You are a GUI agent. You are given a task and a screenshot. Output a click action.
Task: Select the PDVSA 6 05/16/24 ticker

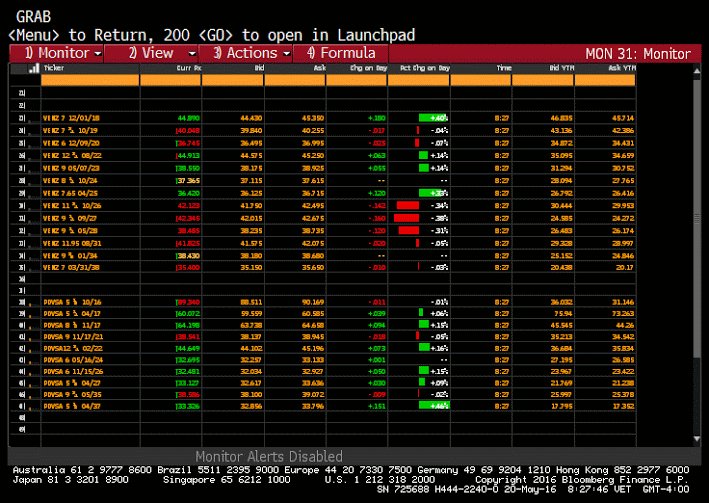(73, 360)
